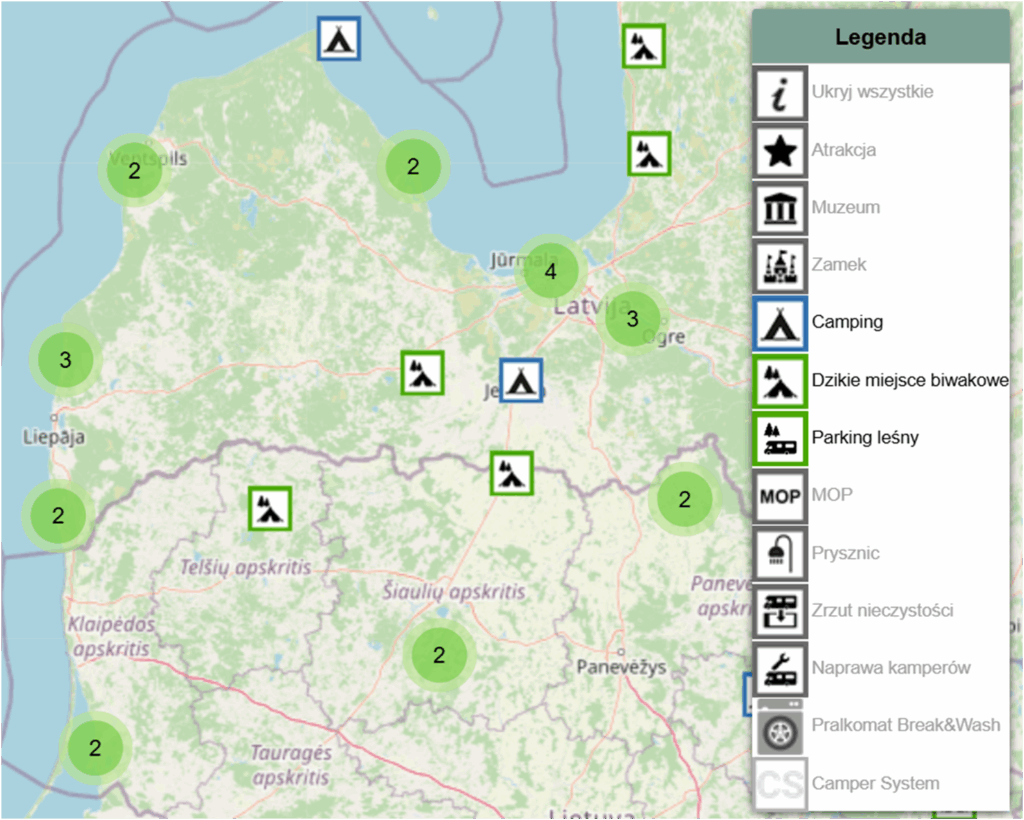Open wild campsite marker on the Latvia–Lithuania border
The height and width of the screenshot is (820, 1024).
(x=511, y=473)
